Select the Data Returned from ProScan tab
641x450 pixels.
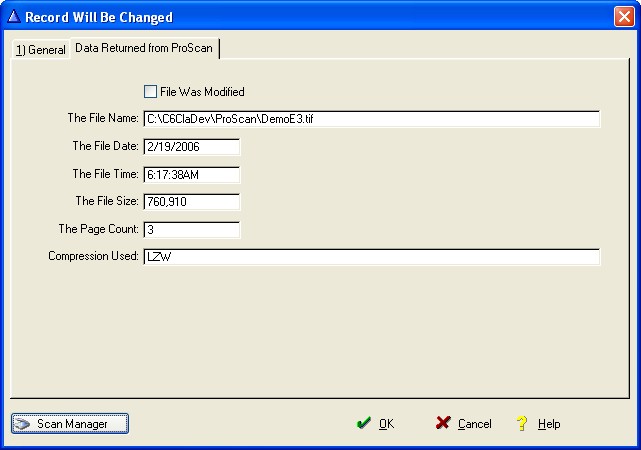pos(145,48)
